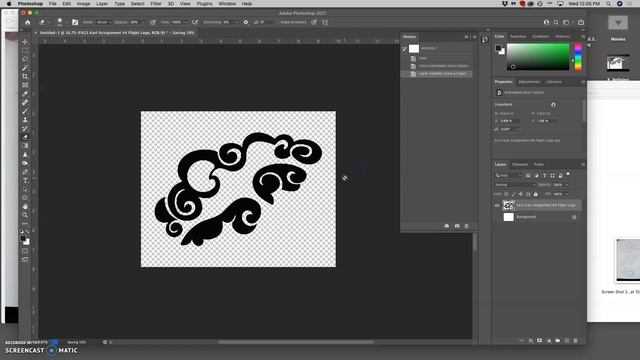The height and width of the screenshot is (360, 640).
Task: Select the Horizontal Type tool
Action: click(25, 180)
